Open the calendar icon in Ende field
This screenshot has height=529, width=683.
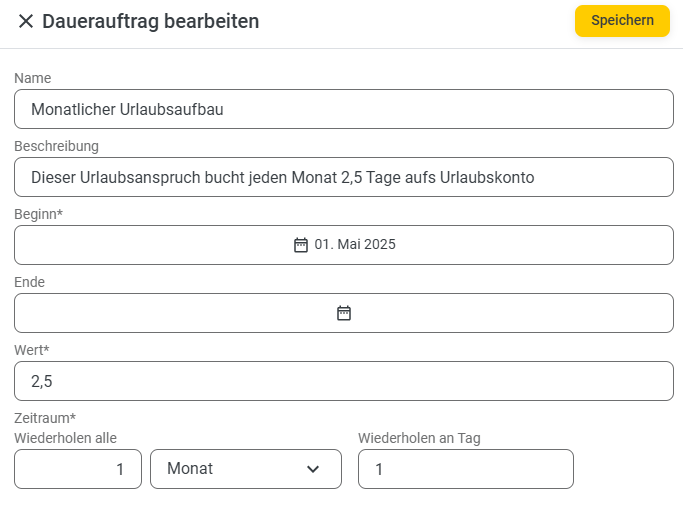(x=343, y=313)
